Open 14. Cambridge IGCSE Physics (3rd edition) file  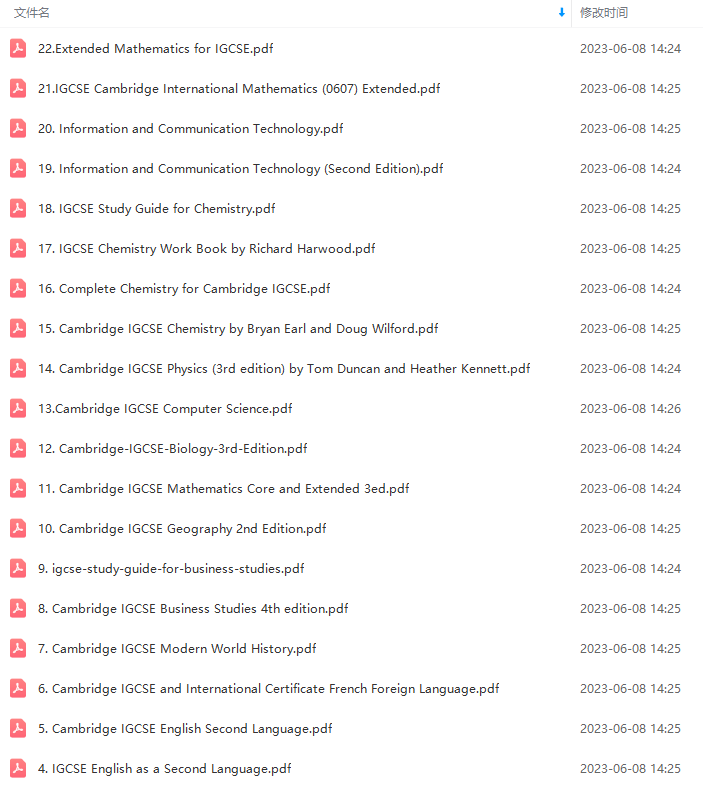[x=284, y=369]
